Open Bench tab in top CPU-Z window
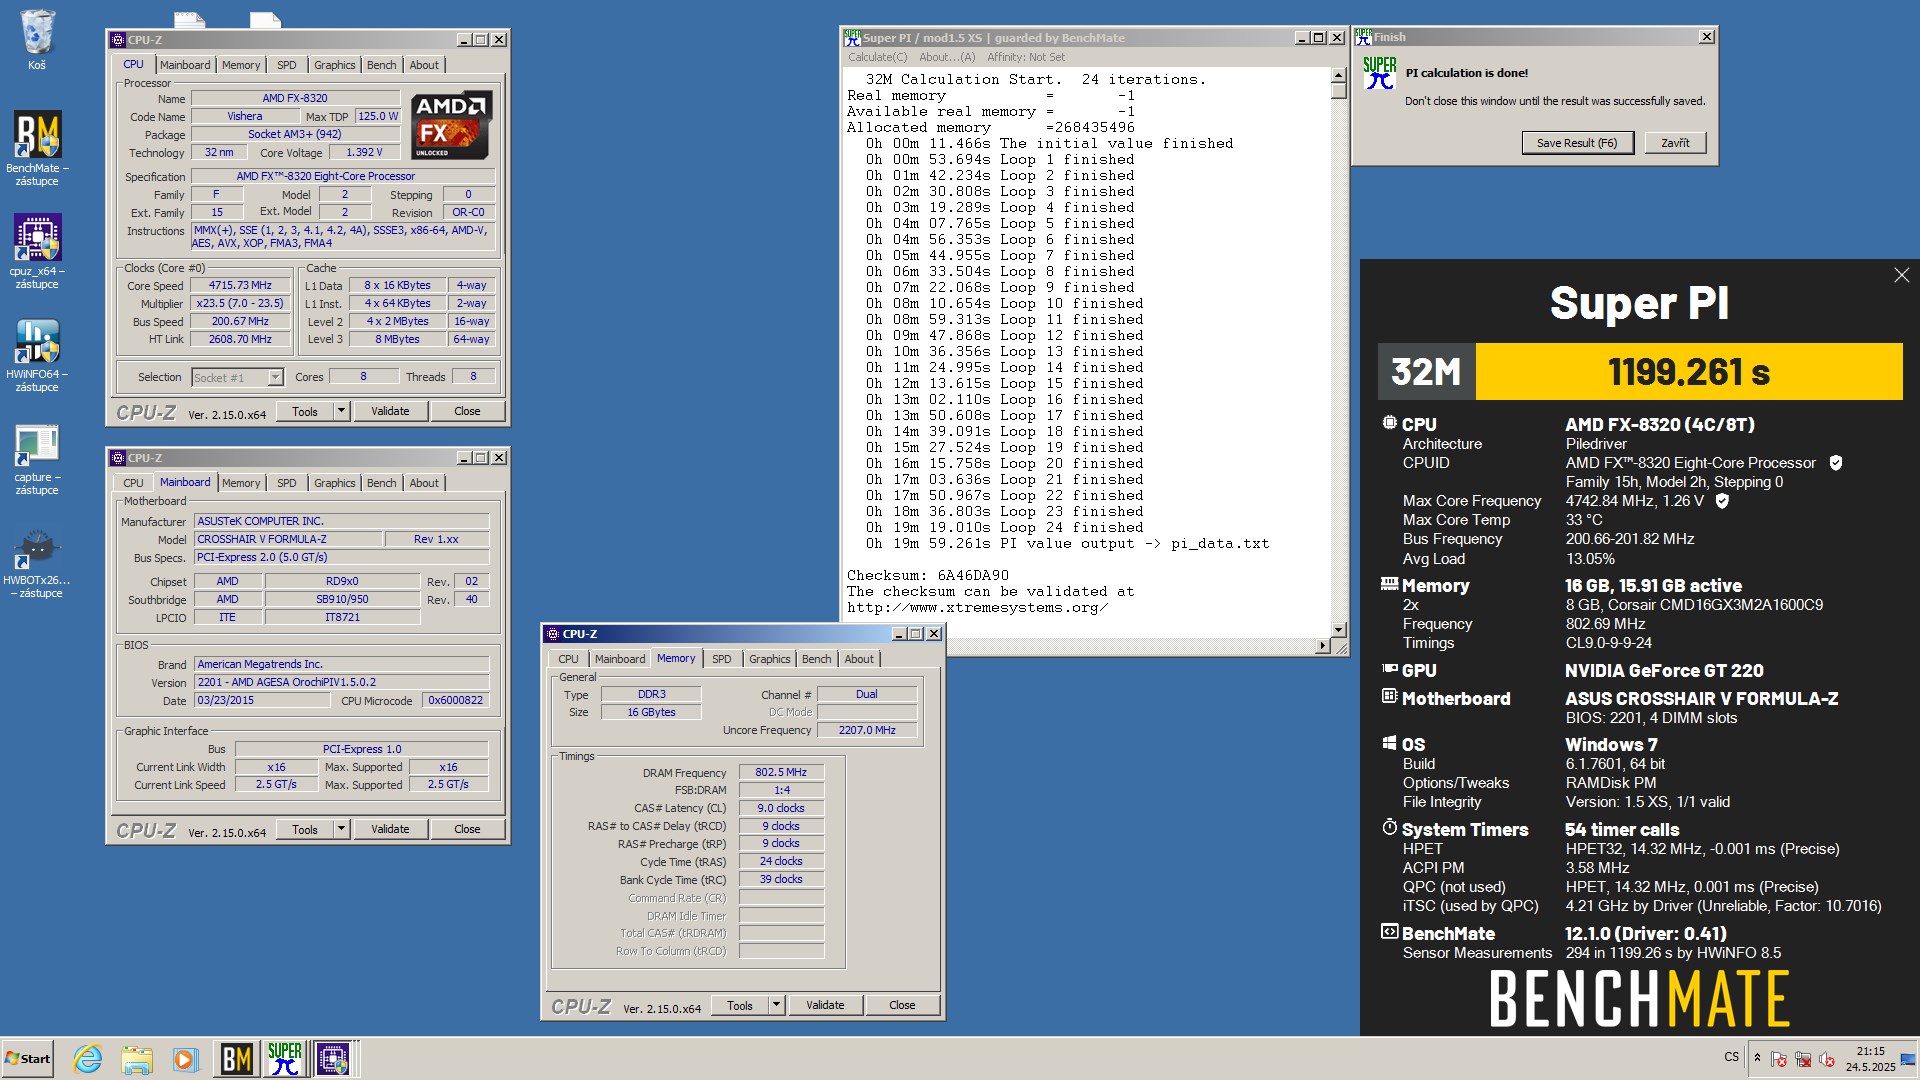Viewport: 1920px width, 1080px height. (x=381, y=65)
